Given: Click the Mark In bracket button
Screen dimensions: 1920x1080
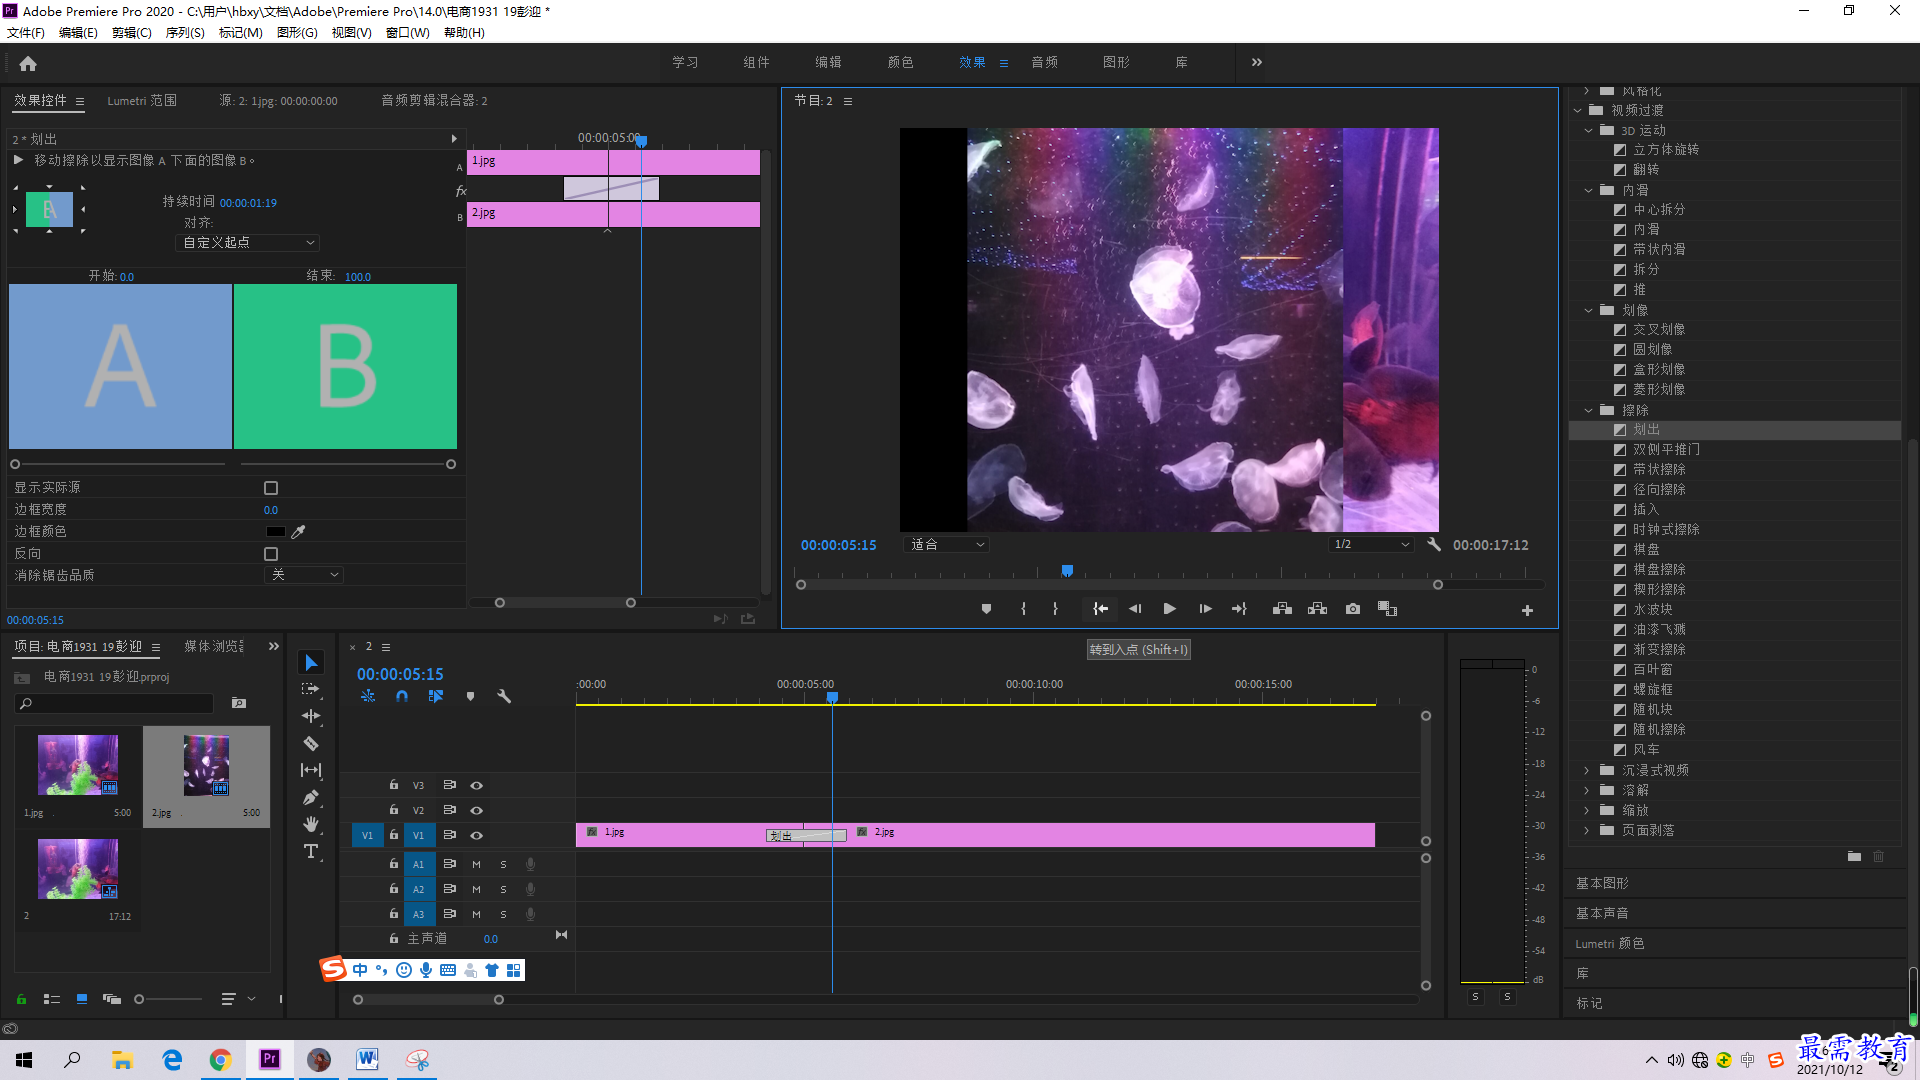Looking at the screenshot, I should [1023, 609].
